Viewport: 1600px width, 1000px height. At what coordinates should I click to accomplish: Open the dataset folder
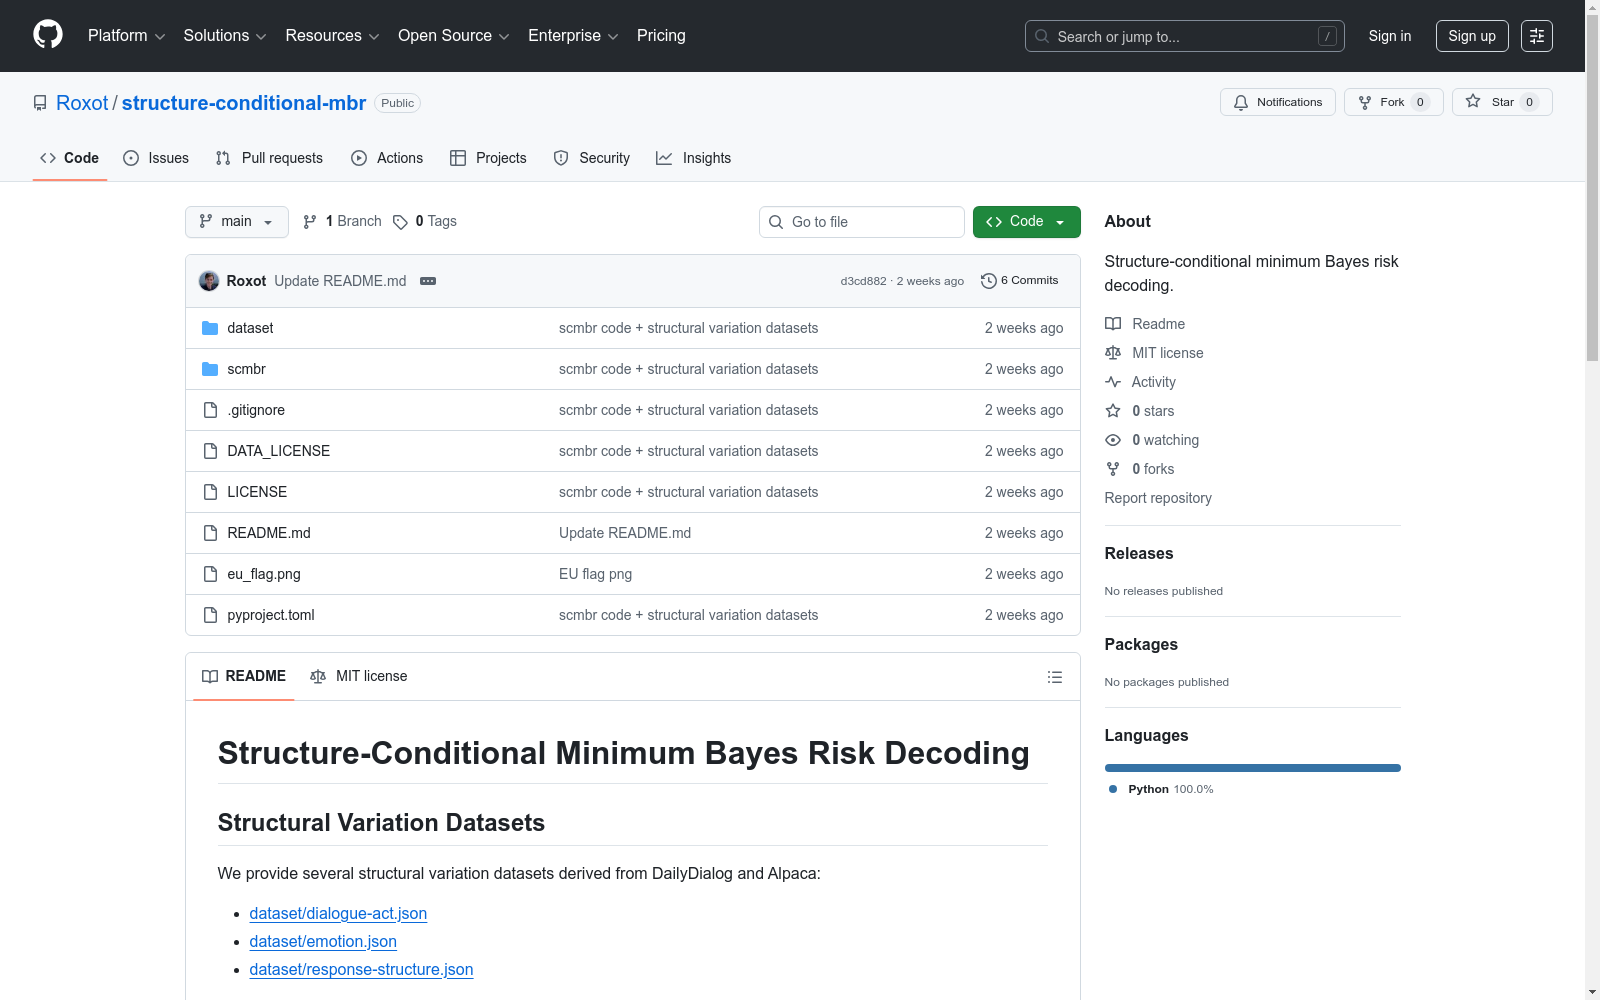tap(250, 328)
